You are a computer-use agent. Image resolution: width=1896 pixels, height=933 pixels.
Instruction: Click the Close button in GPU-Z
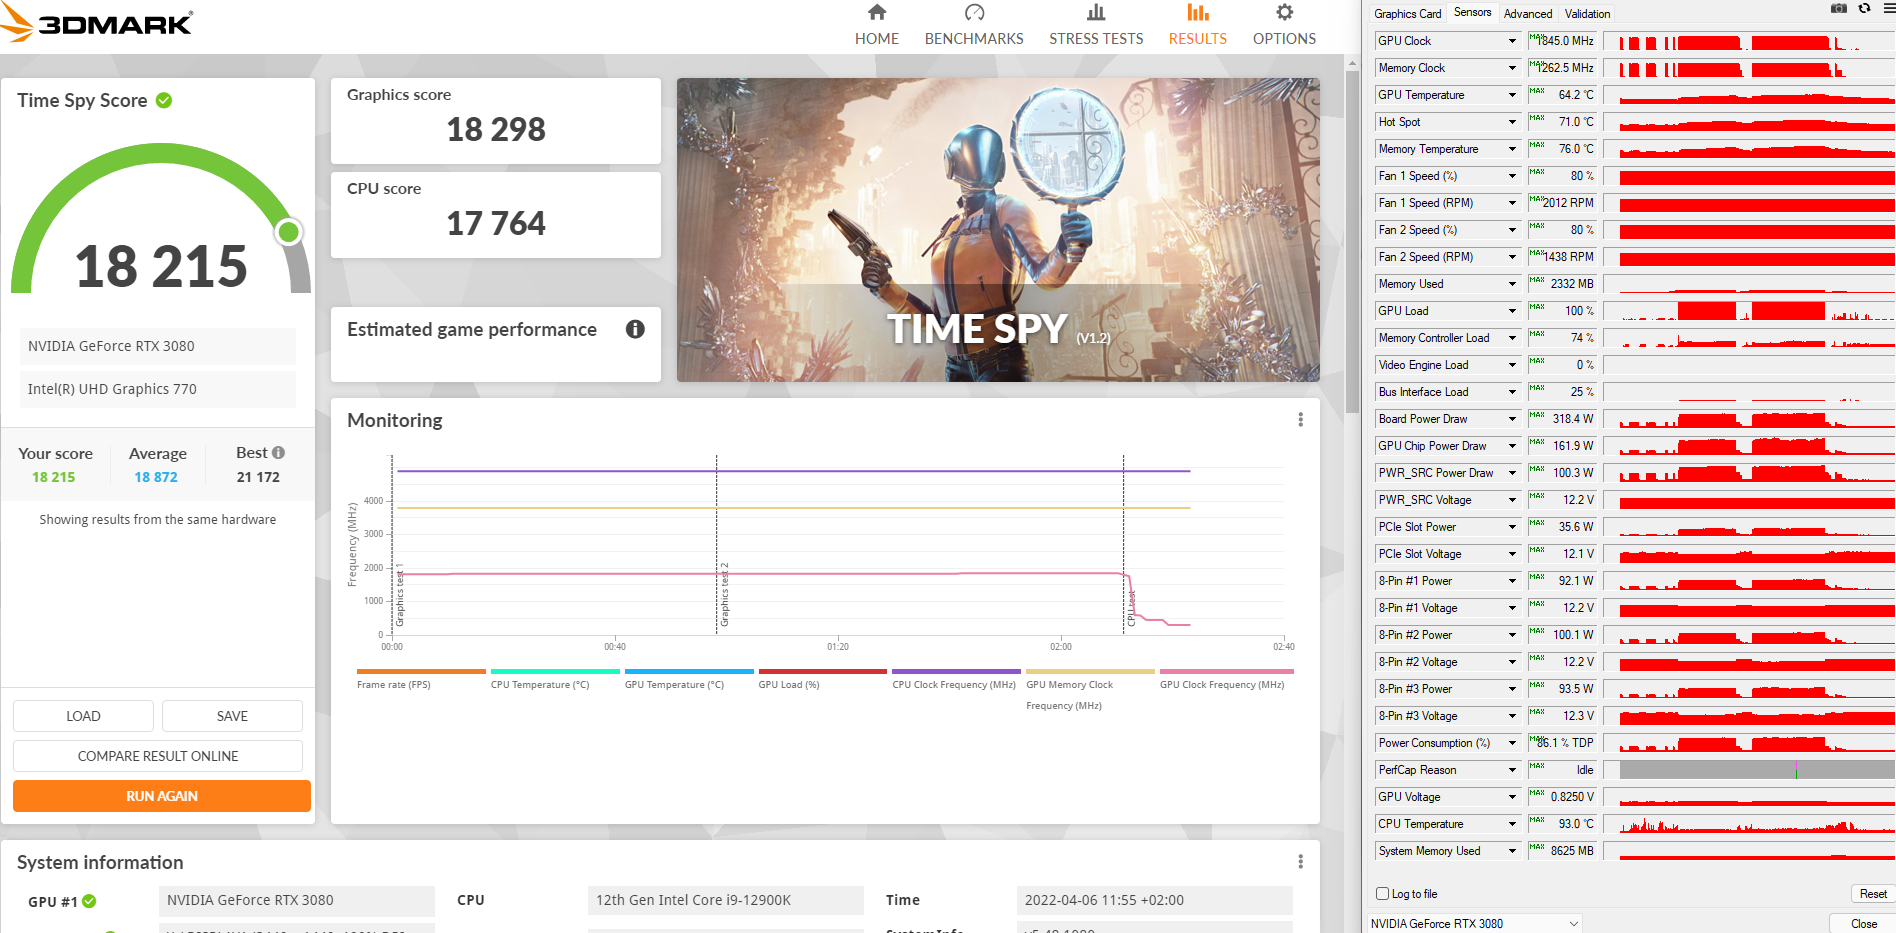point(1863,924)
